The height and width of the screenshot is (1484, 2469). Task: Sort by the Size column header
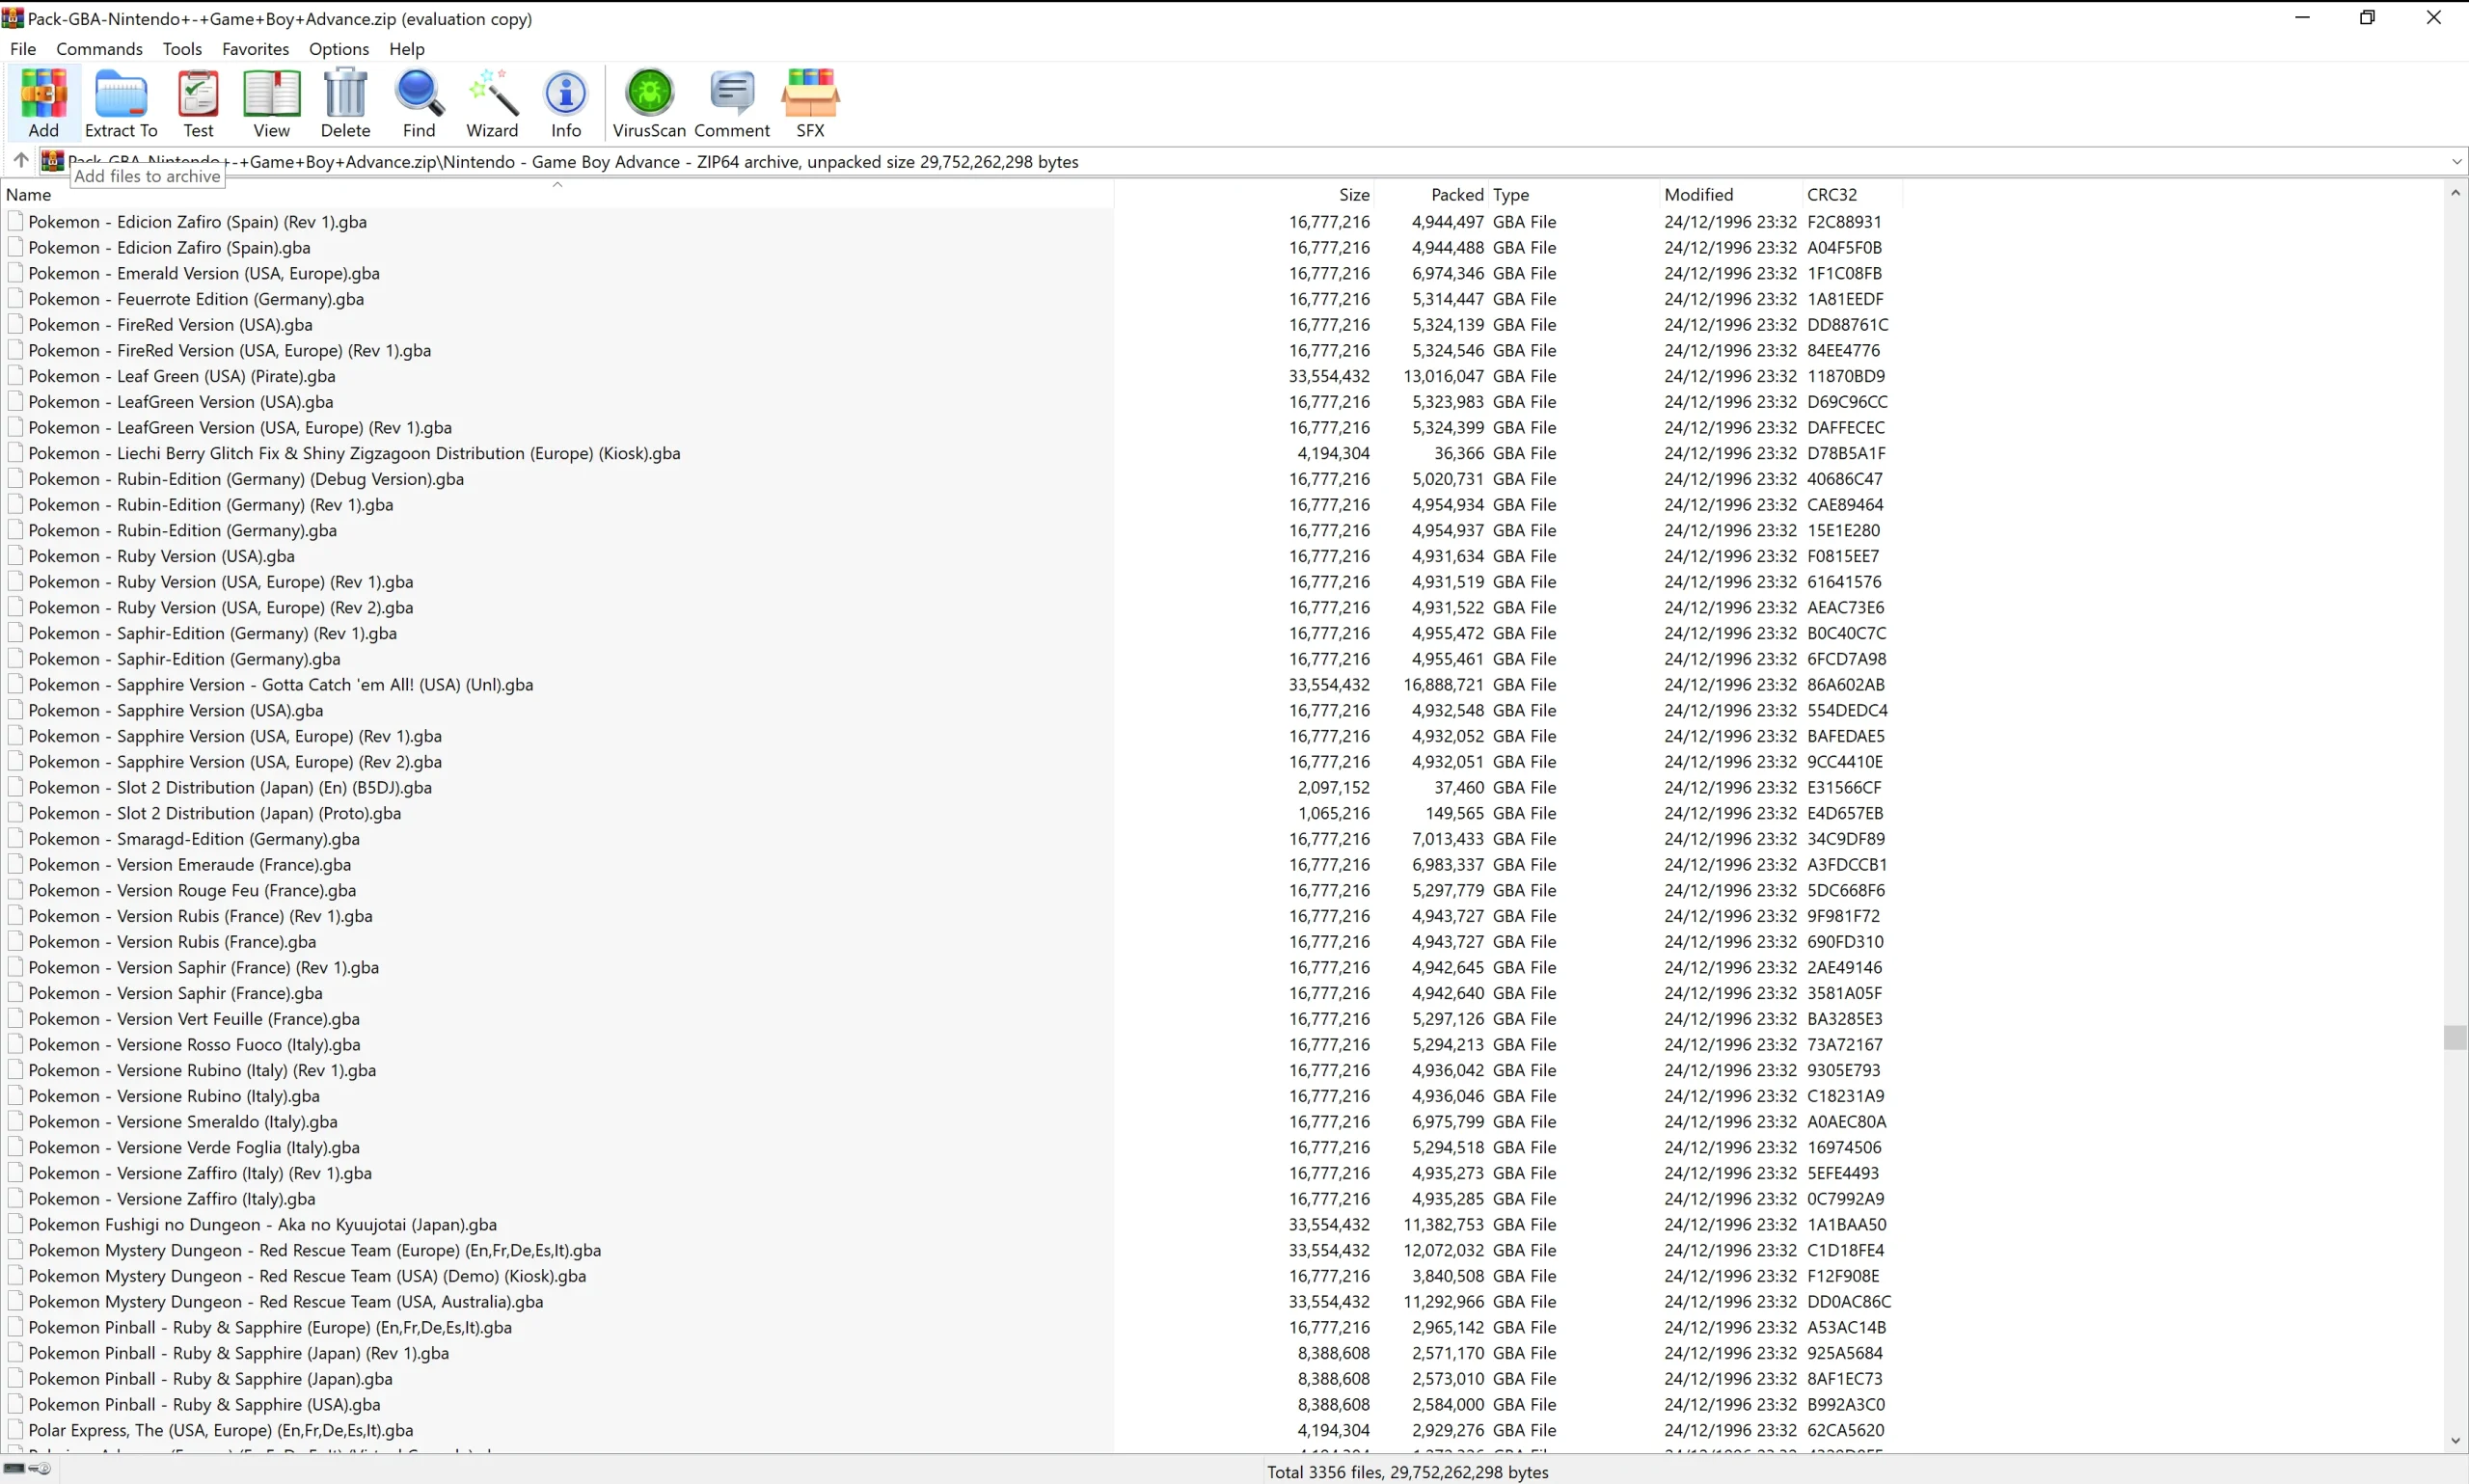[1244, 194]
